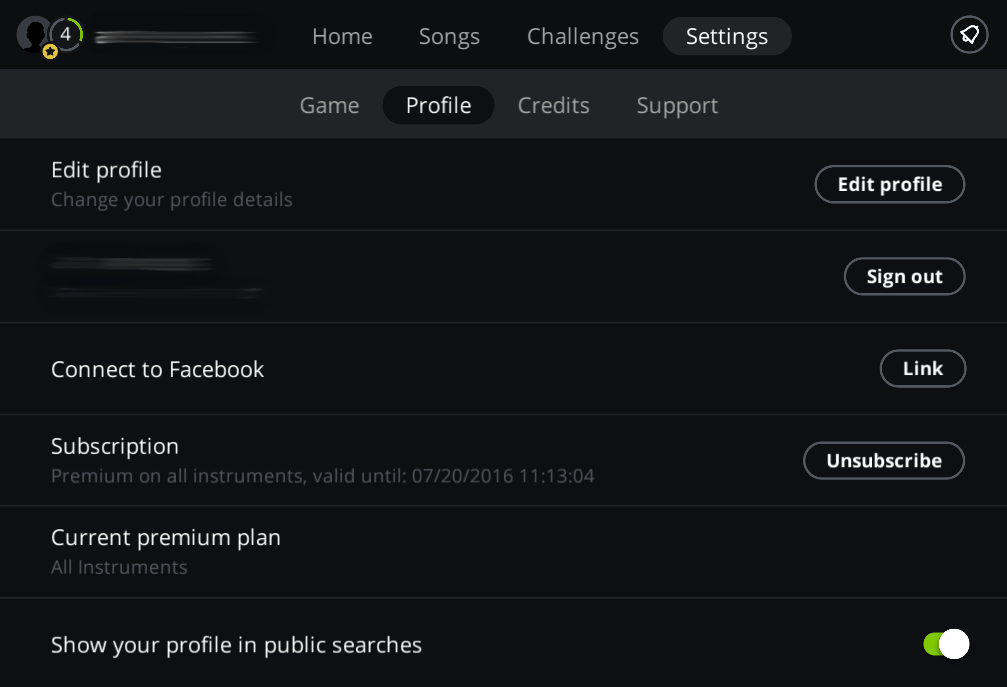Switch to Game settings sub-tab
1007x687 pixels.
click(x=329, y=105)
